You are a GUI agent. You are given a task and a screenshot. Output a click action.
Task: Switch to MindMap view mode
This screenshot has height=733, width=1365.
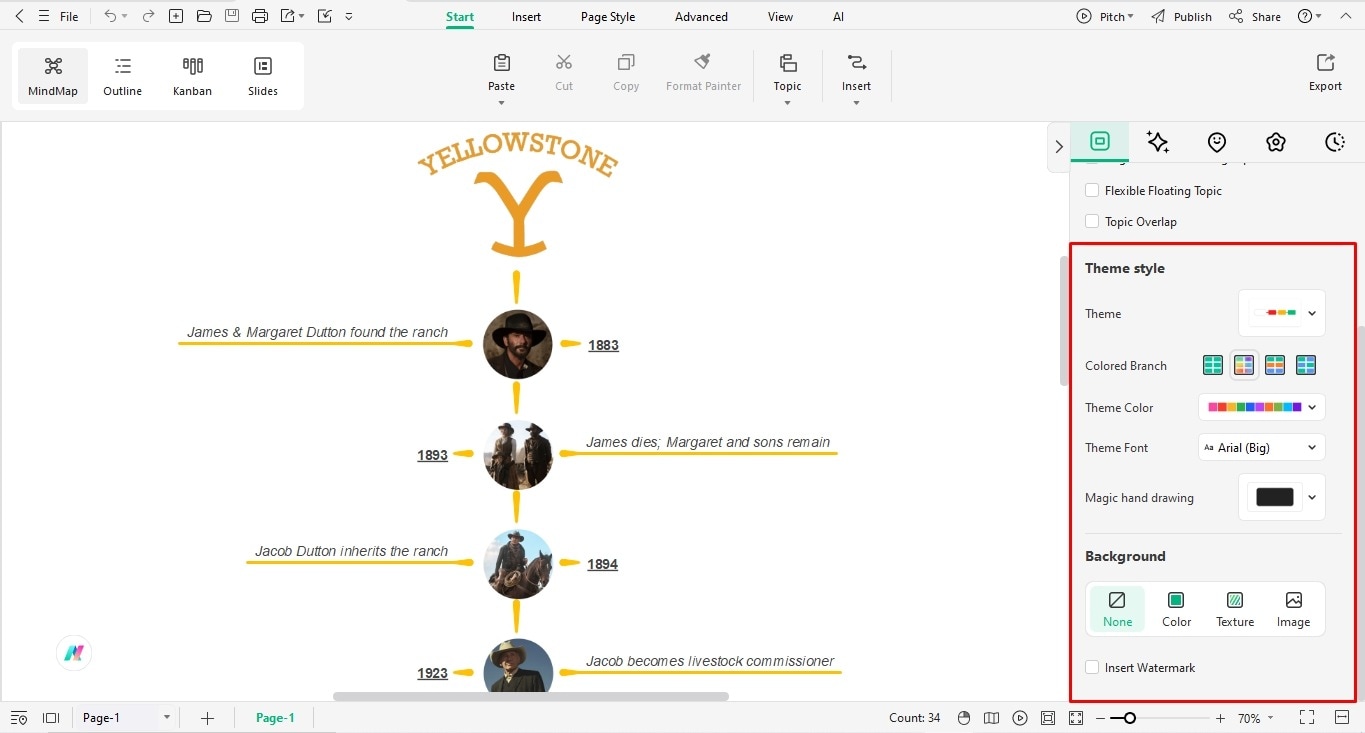(x=53, y=76)
